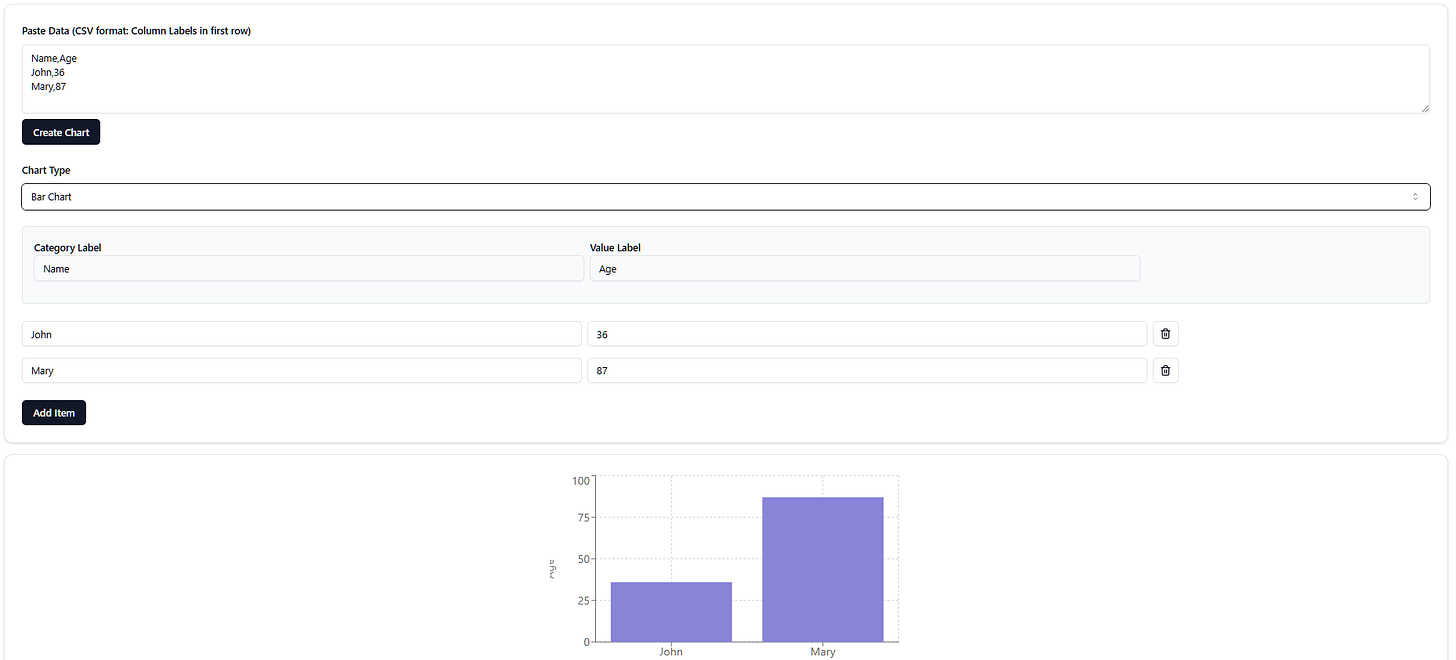Click the 'Category Label' heading text
The image size is (1456, 660).
(x=67, y=247)
